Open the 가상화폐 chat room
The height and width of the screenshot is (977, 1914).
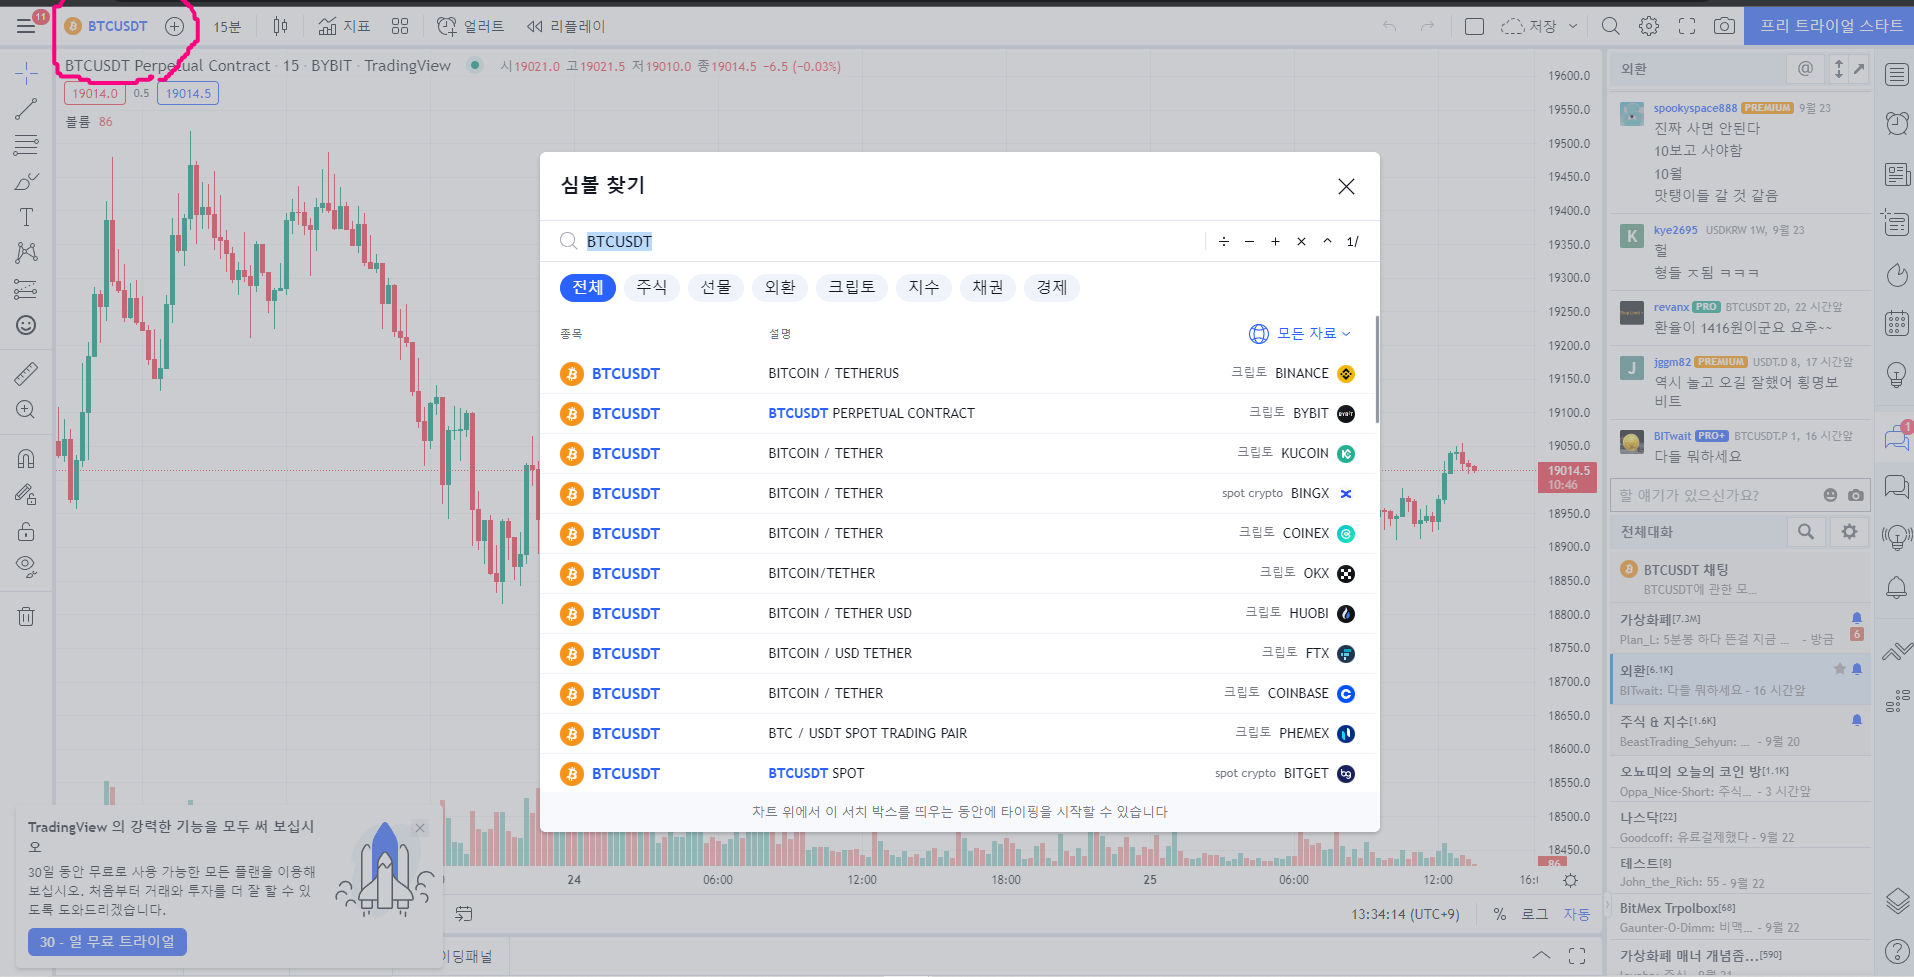point(1740,629)
